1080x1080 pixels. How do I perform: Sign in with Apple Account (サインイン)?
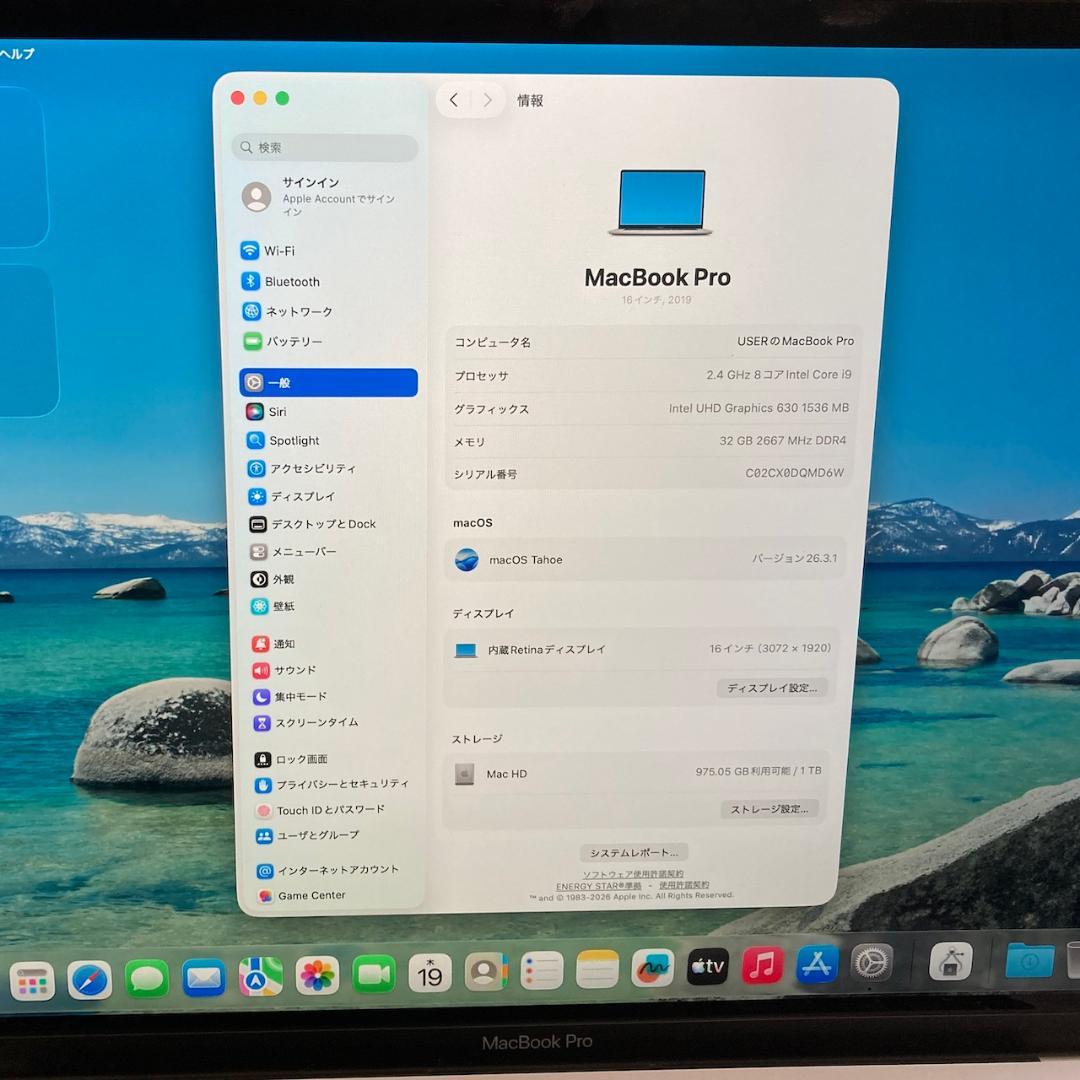pyautogui.click(x=320, y=196)
